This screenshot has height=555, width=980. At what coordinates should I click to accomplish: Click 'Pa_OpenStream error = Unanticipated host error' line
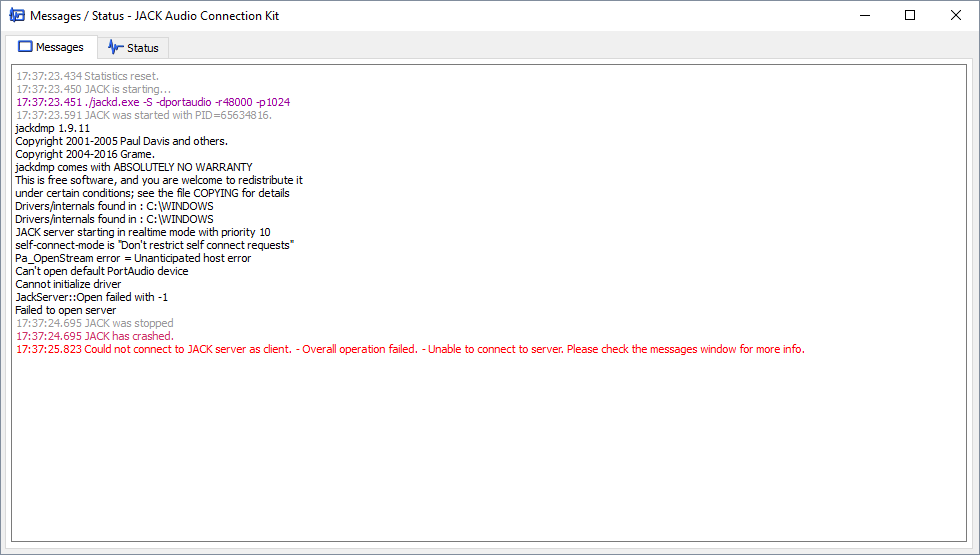point(133,258)
